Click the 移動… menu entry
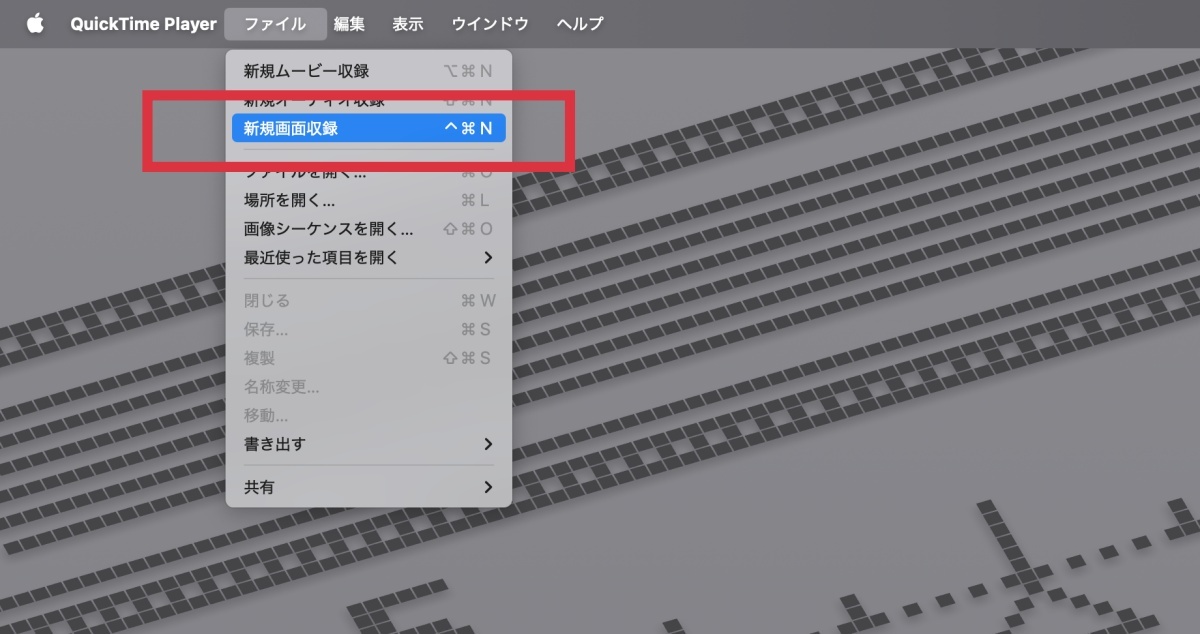 [368, 415]
